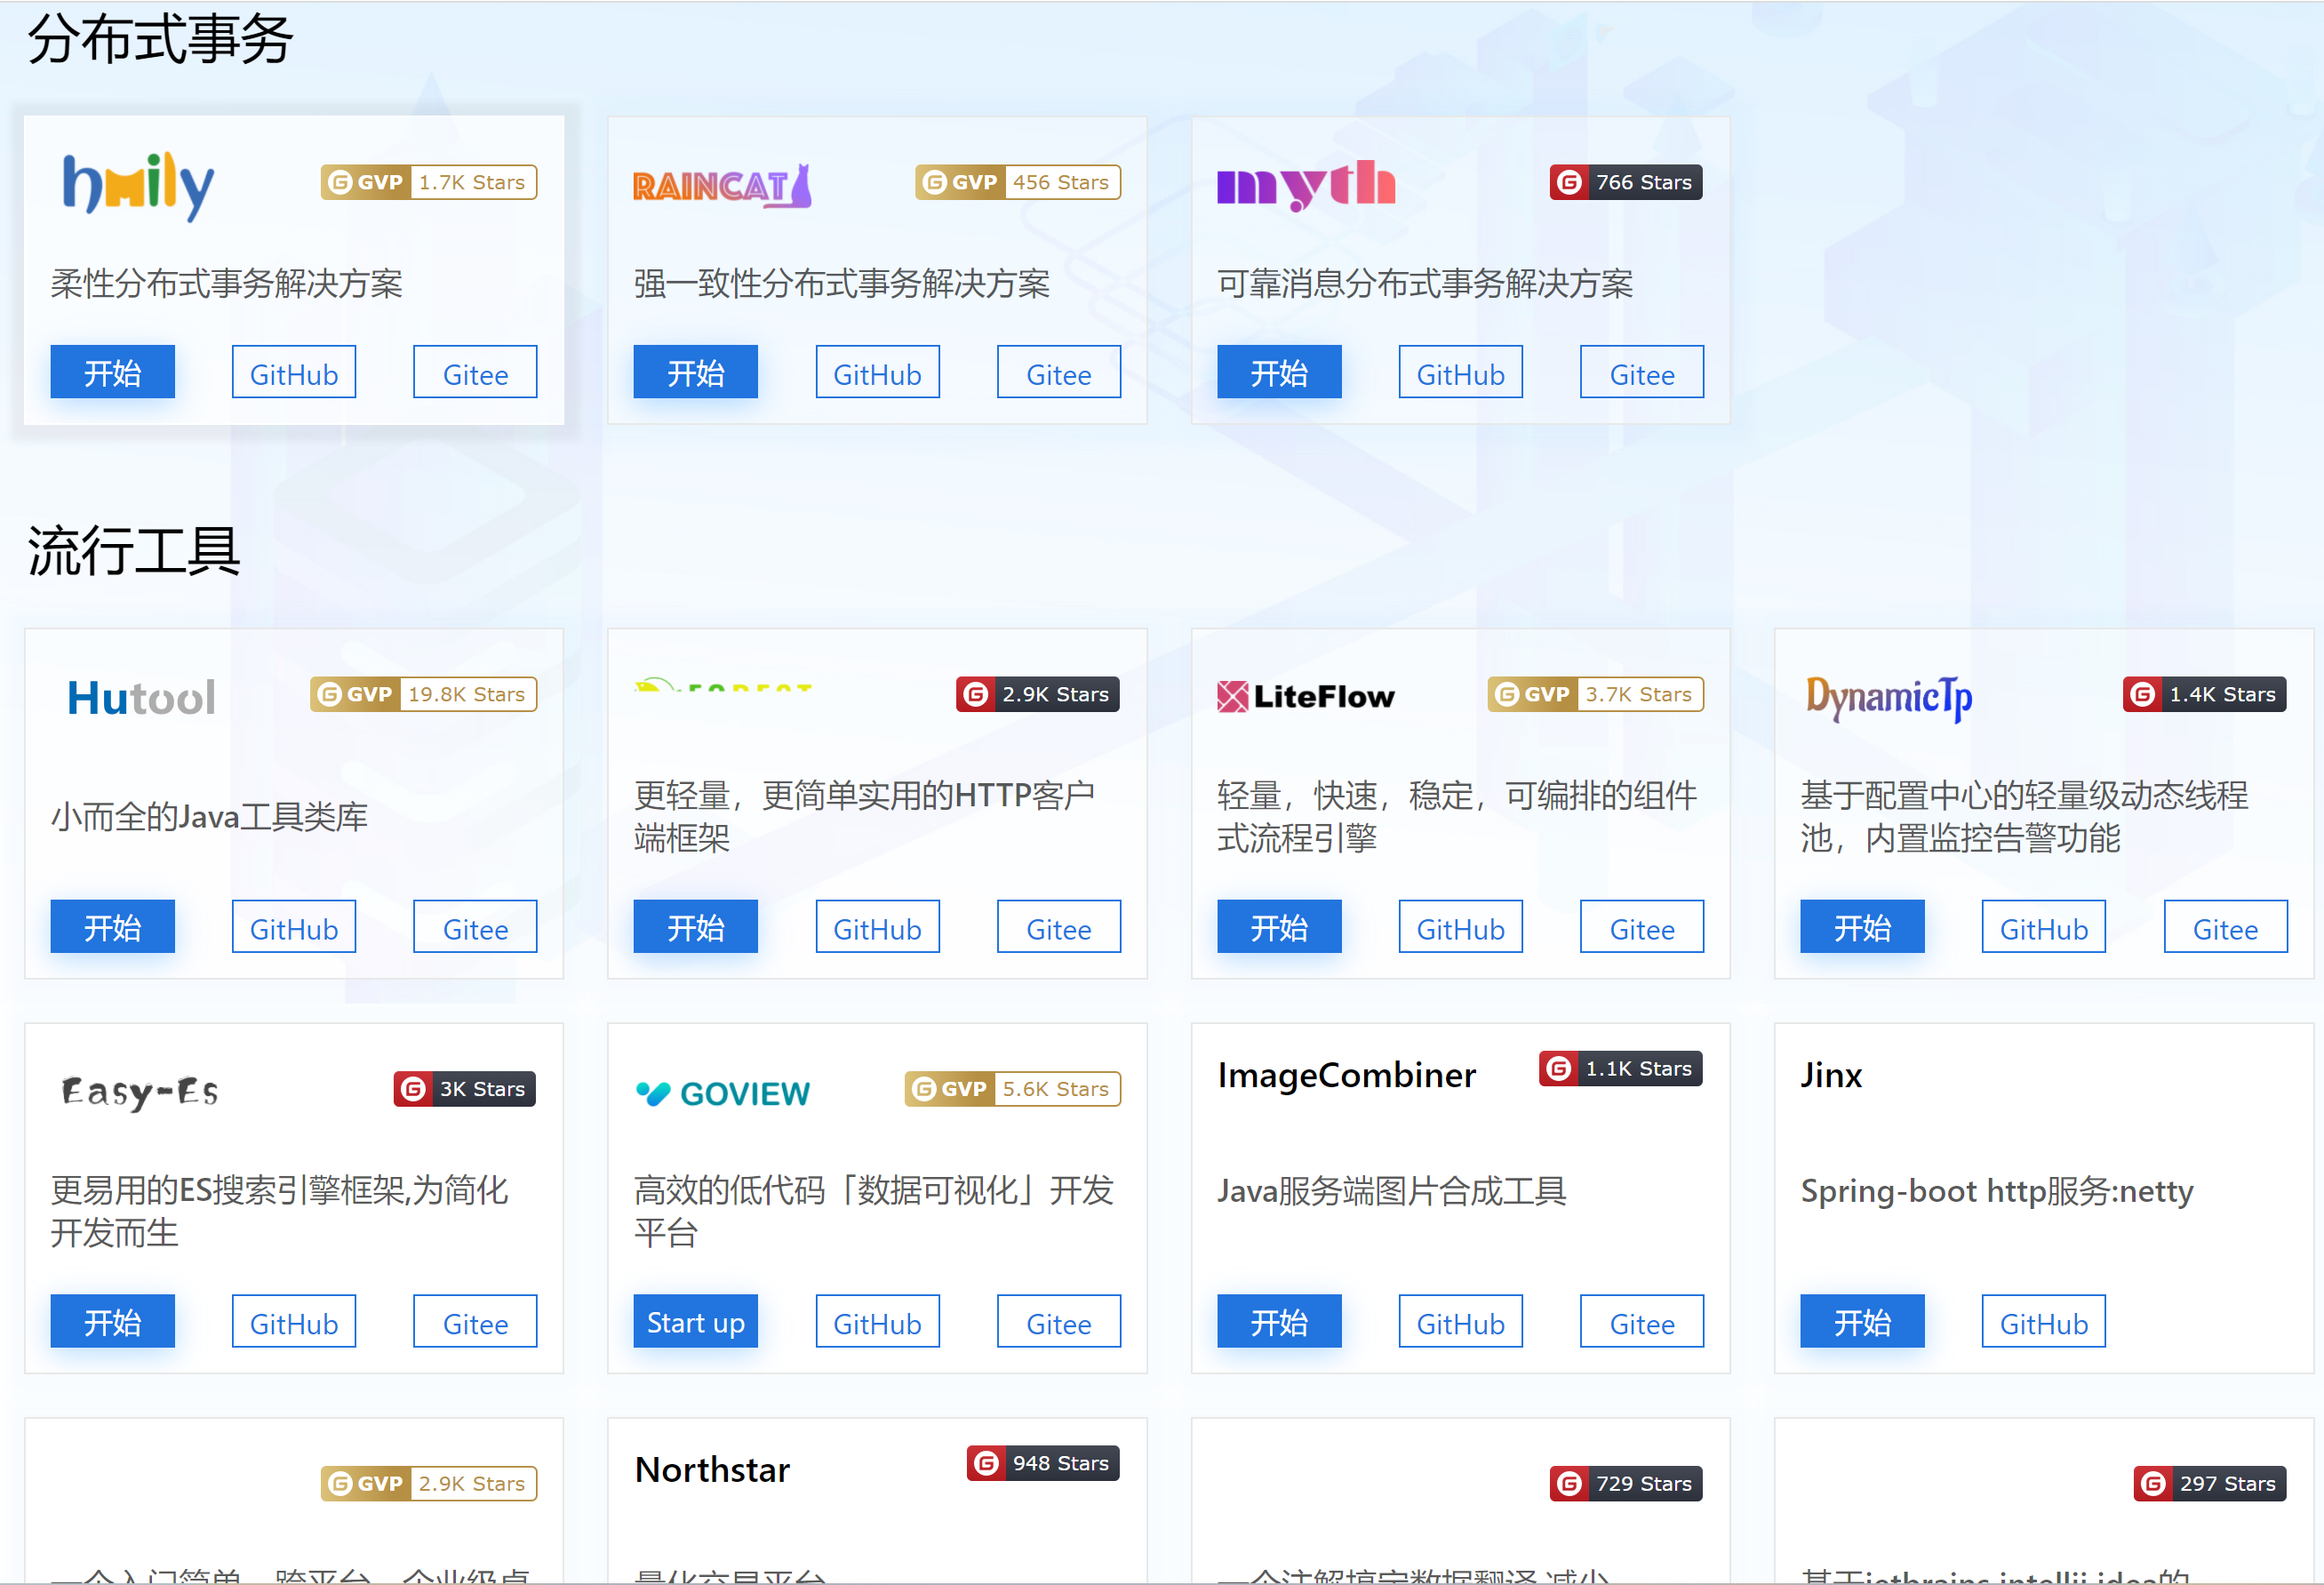Click 开始 on the ImageCombiner card
This screenshot has width=2324, height=1585.
click(x=1278, y=1322)
